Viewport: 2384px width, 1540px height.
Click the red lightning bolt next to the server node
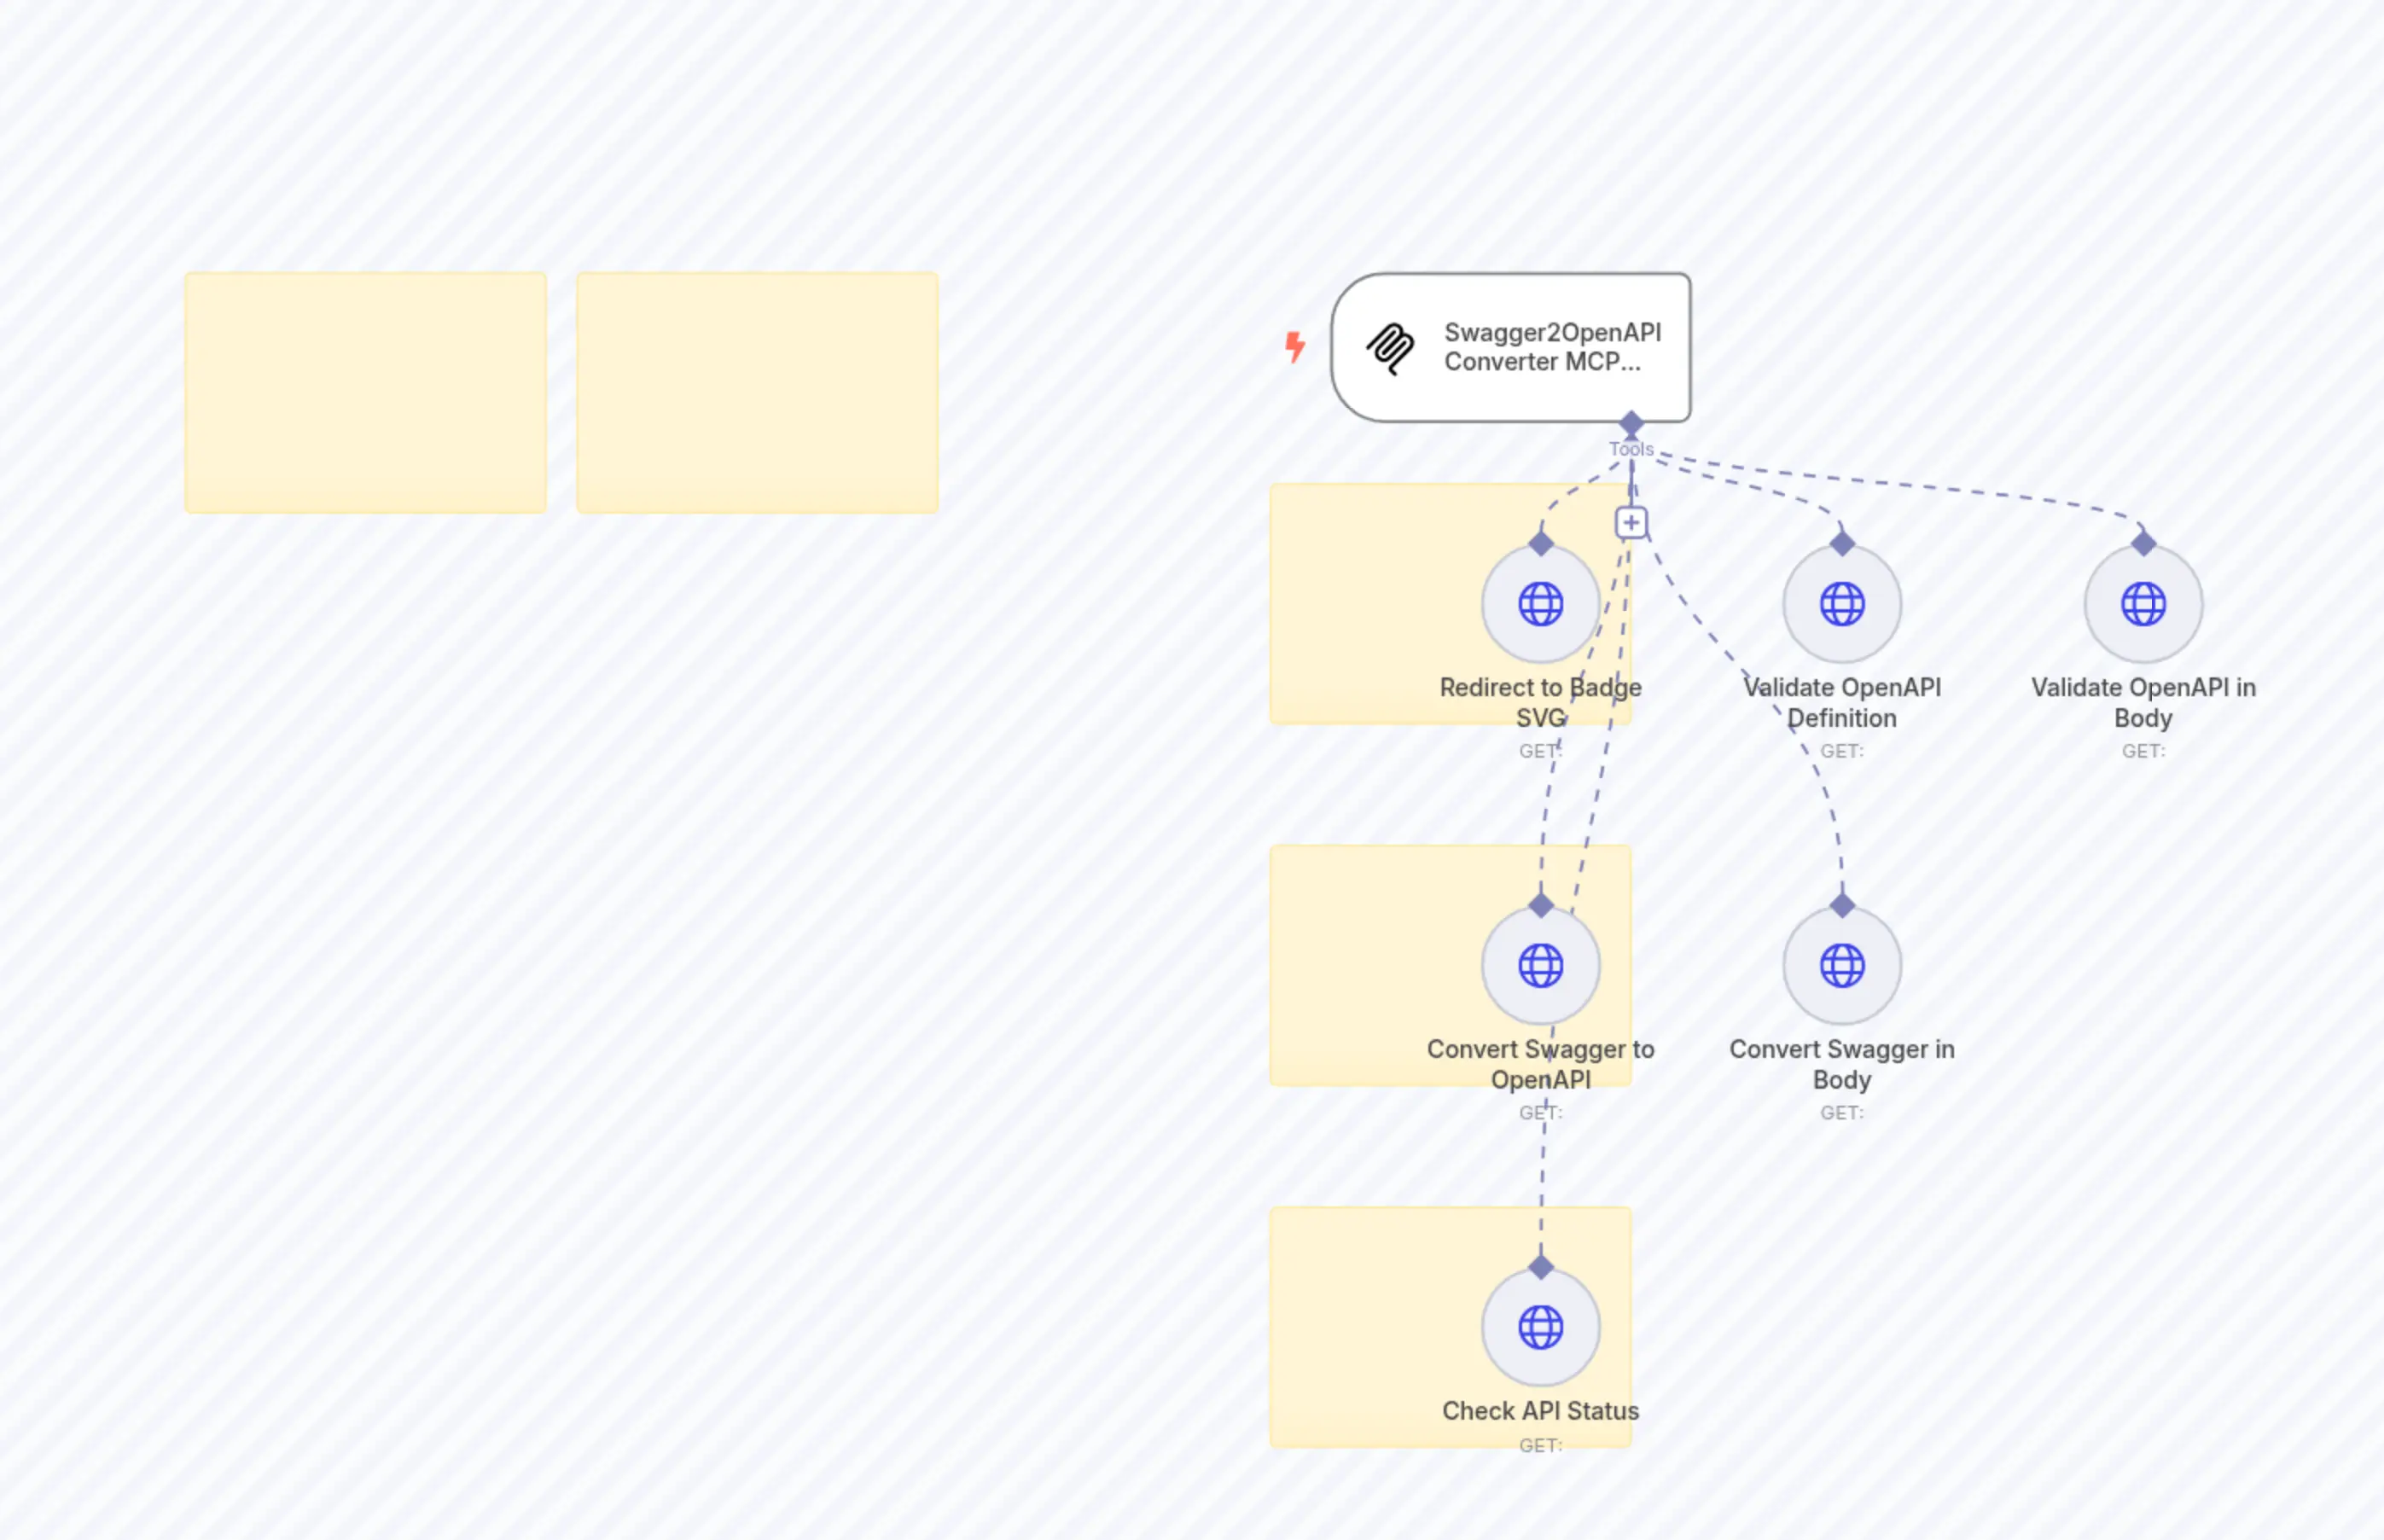1295,347
